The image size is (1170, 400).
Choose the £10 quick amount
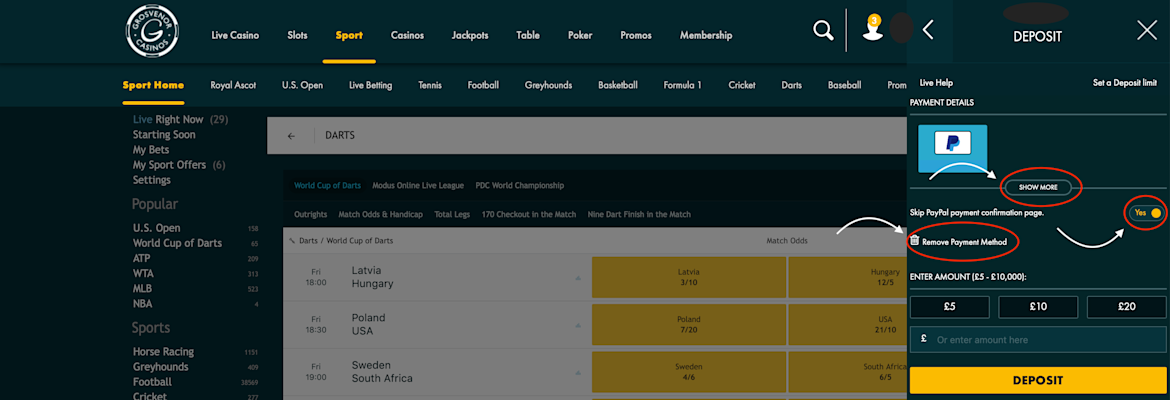click(x=1038, y=307)
